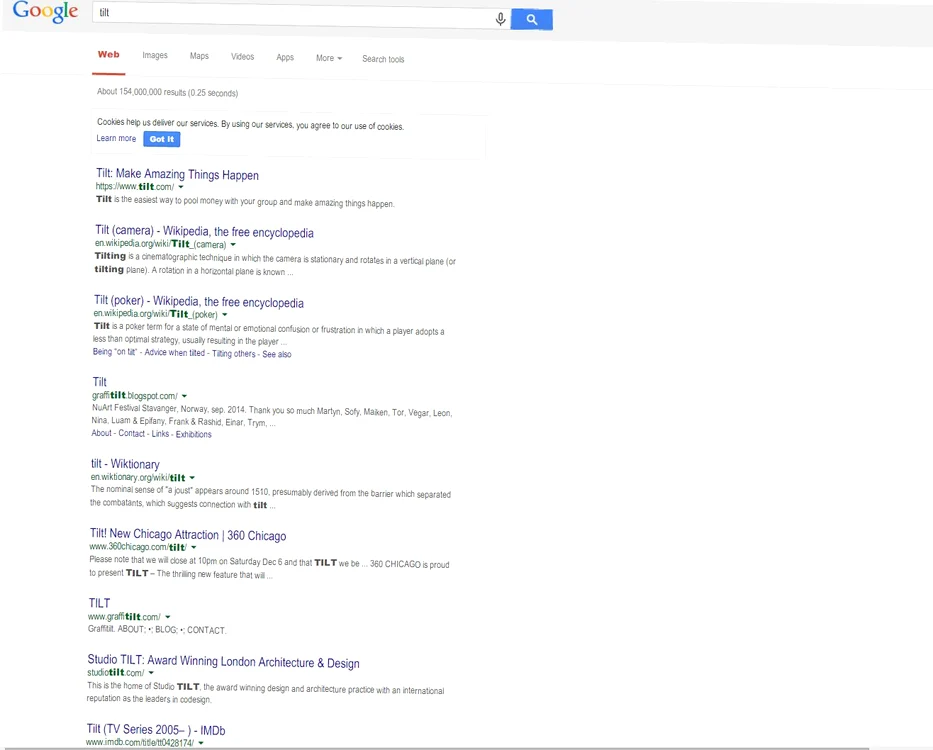This screenshot has width=933, height=750.
Task: Expand arrow next to www.graffitilt.com URL
Action: [168, 617]
